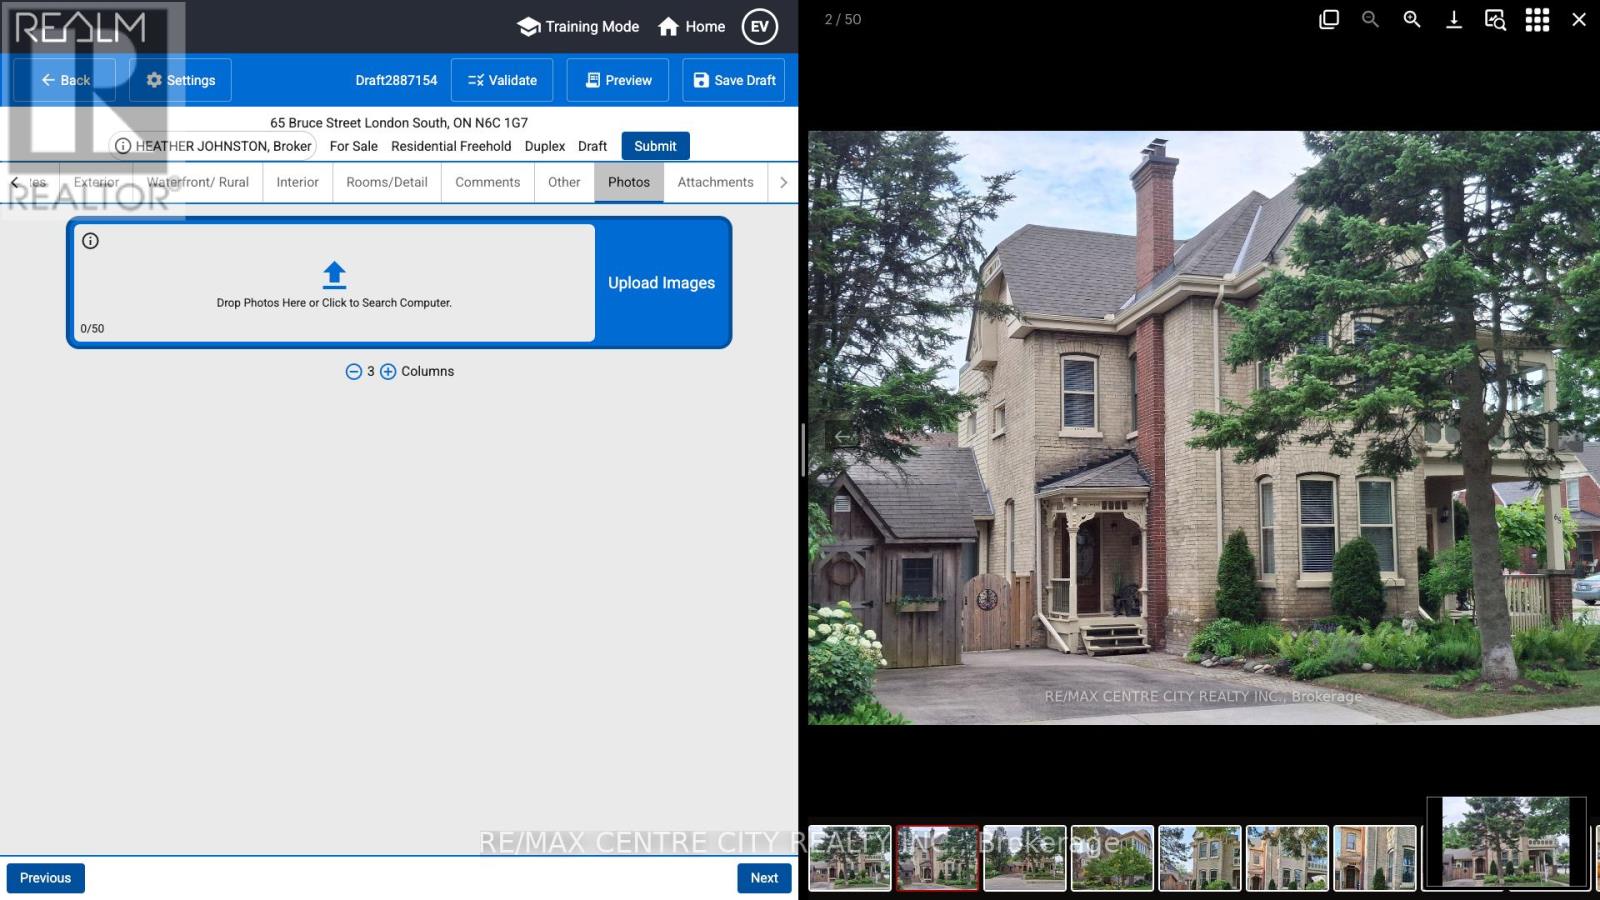This screenshot has height=900, width=1600.
Task: Open thumbnail grid view of photos
Action: [1537, 19]
